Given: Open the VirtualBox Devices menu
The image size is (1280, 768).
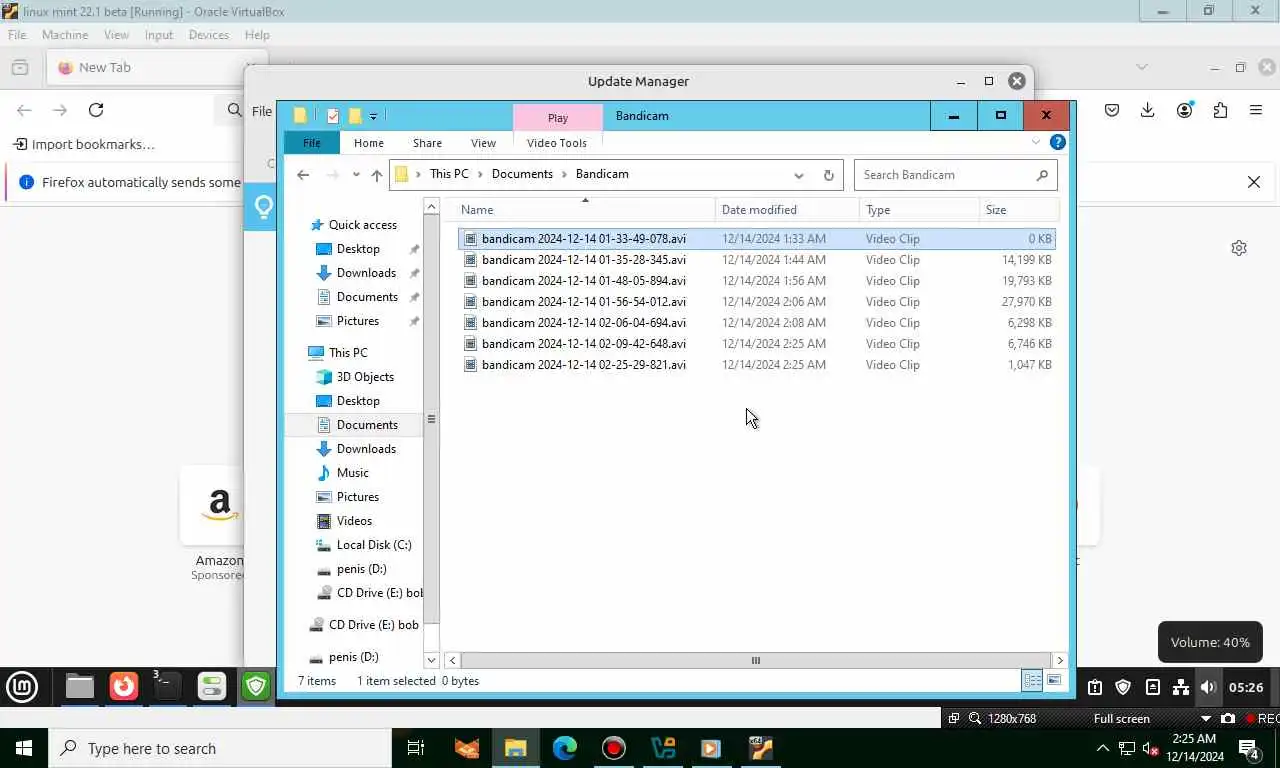Looking at the screenshot, I should pyautogui.click(x=208, y=35).
